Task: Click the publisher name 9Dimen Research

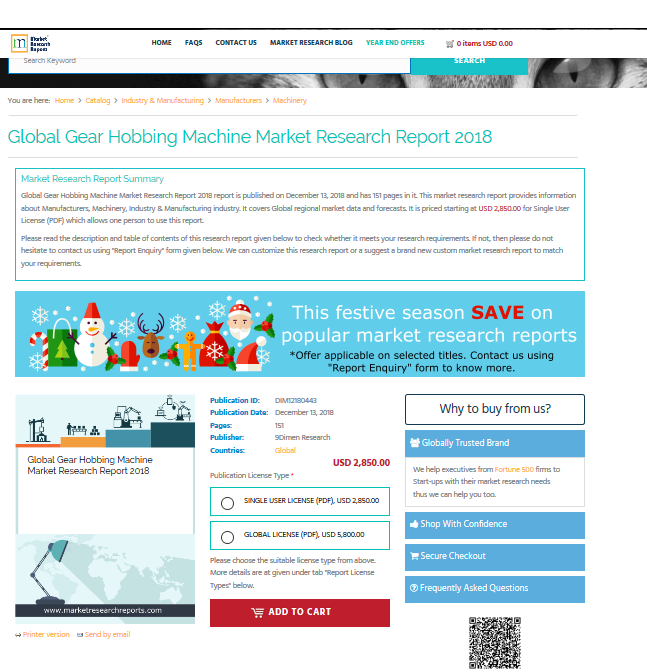Action: click(303, 438)
